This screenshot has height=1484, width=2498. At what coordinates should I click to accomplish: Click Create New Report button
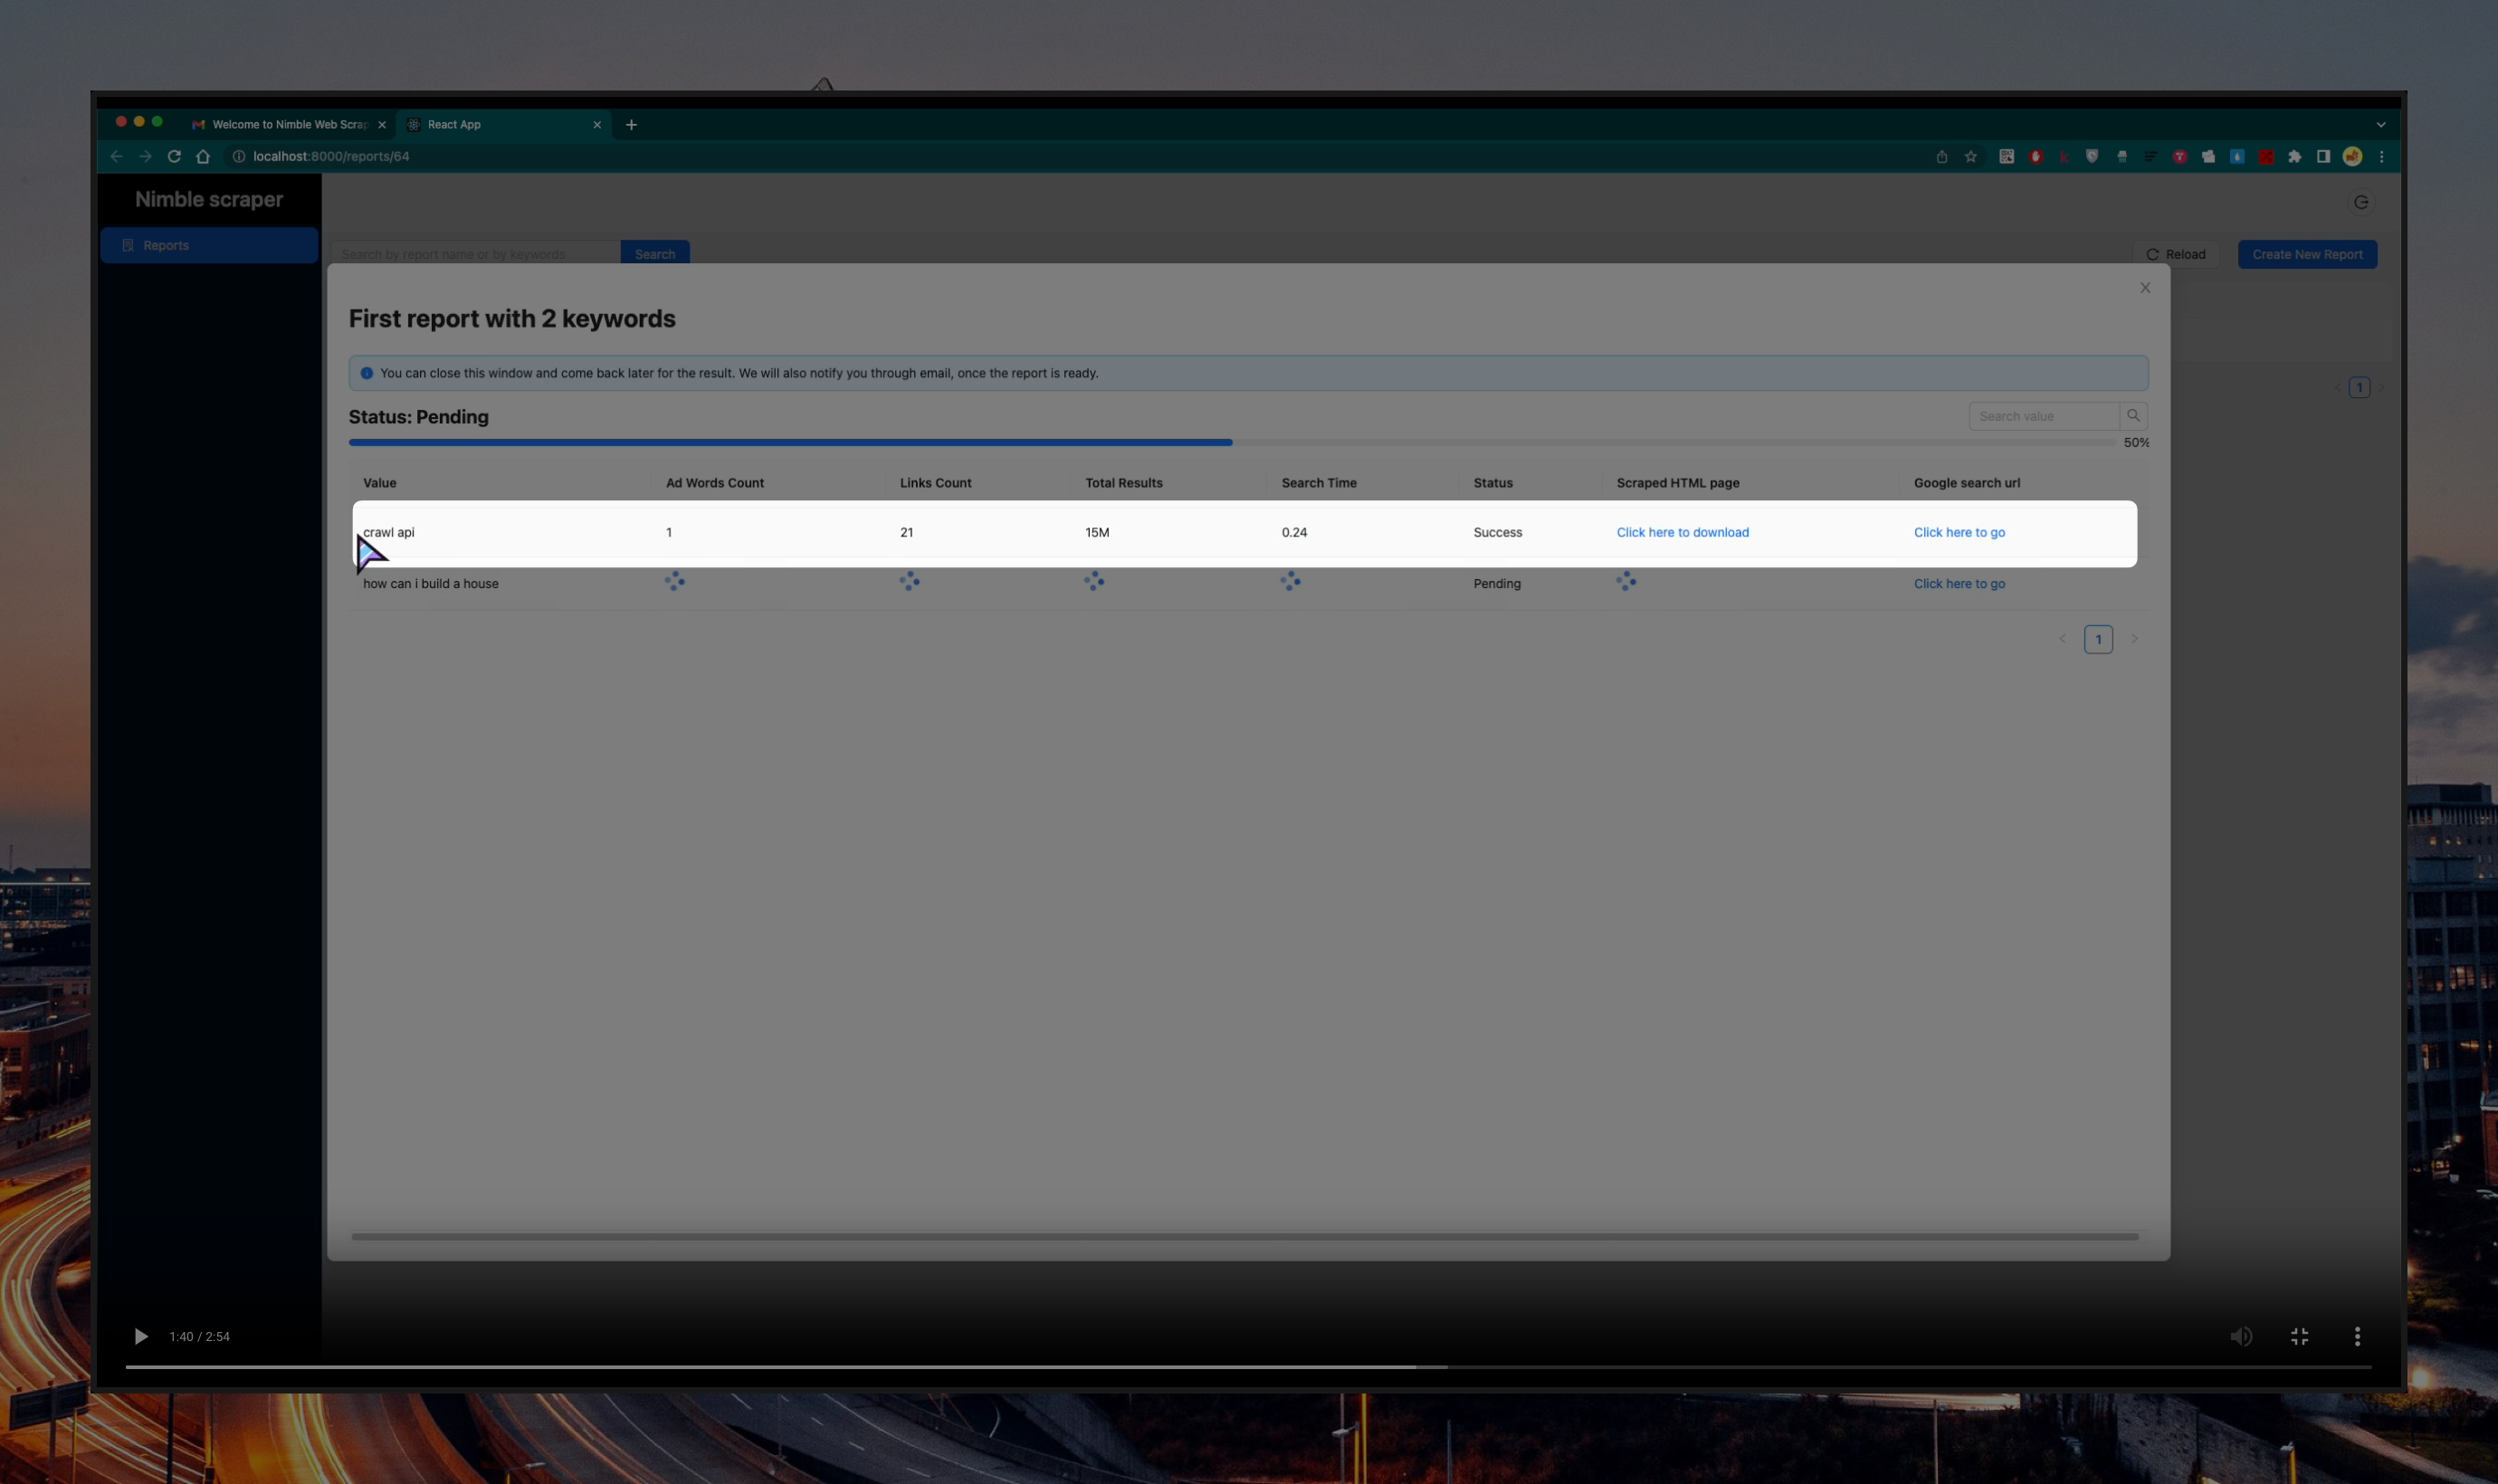pyautogui.click(x=2306, y=254)
